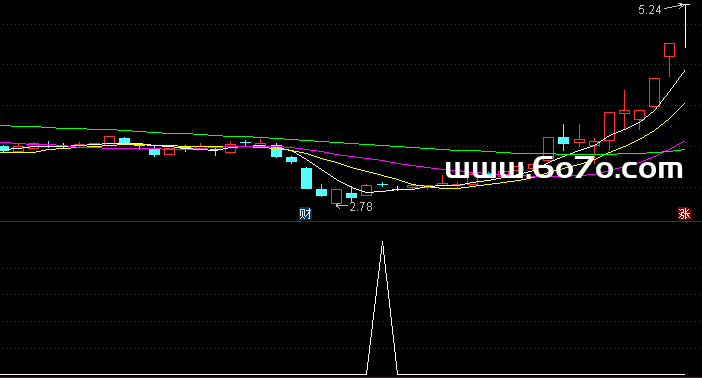Click the red 涨 marker icon
The height and width of the screenshot is (378, 702).
684,214
